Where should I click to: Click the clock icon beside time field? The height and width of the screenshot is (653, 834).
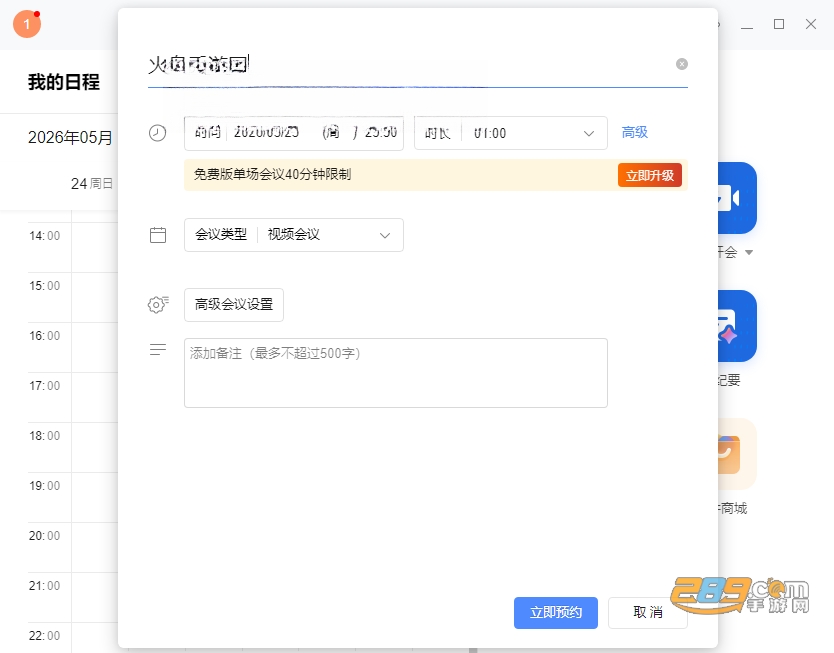coord(157,133)
